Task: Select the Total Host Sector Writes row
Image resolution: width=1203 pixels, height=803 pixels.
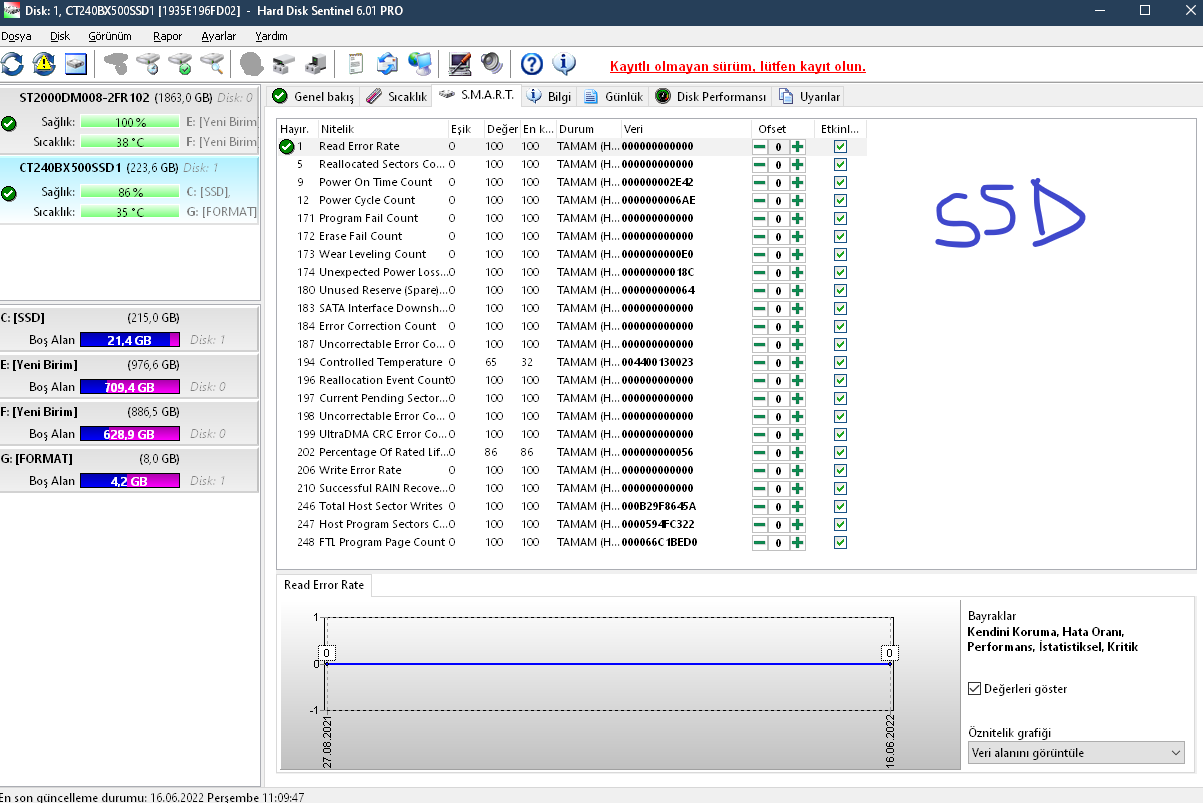Action: click(x=381, y=506)
